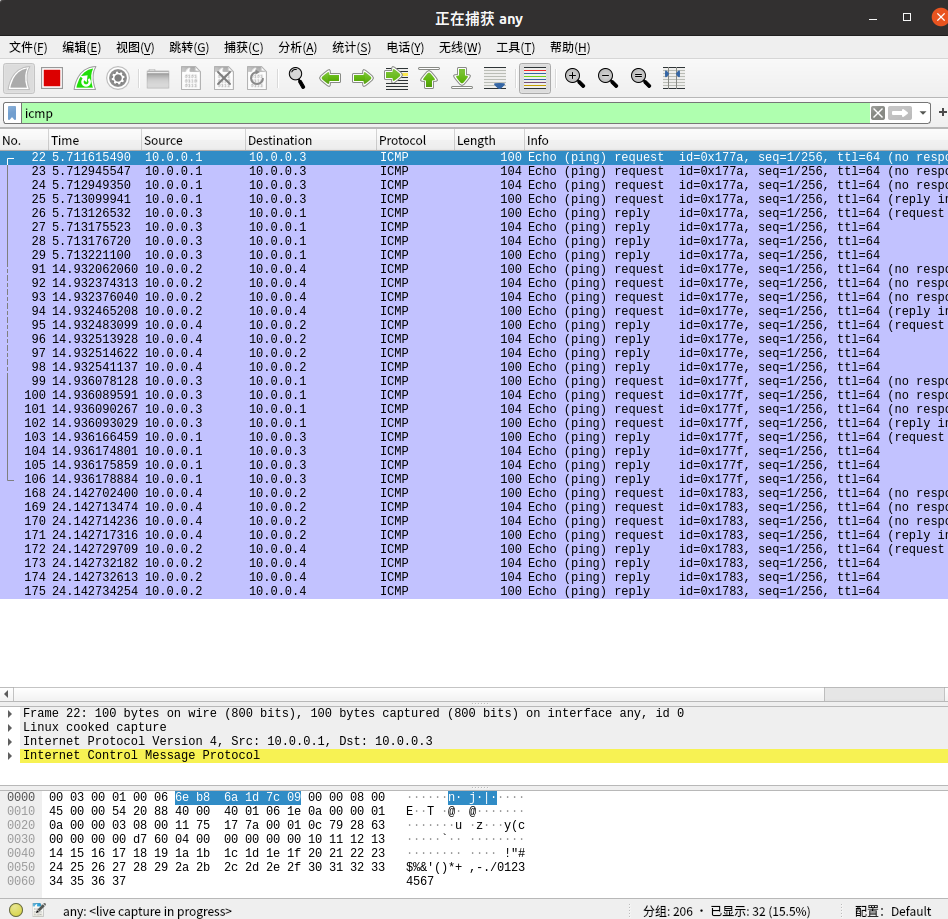Save this capture file icon
The height and width of the screenshot is (919, 948).
point(191,79)
